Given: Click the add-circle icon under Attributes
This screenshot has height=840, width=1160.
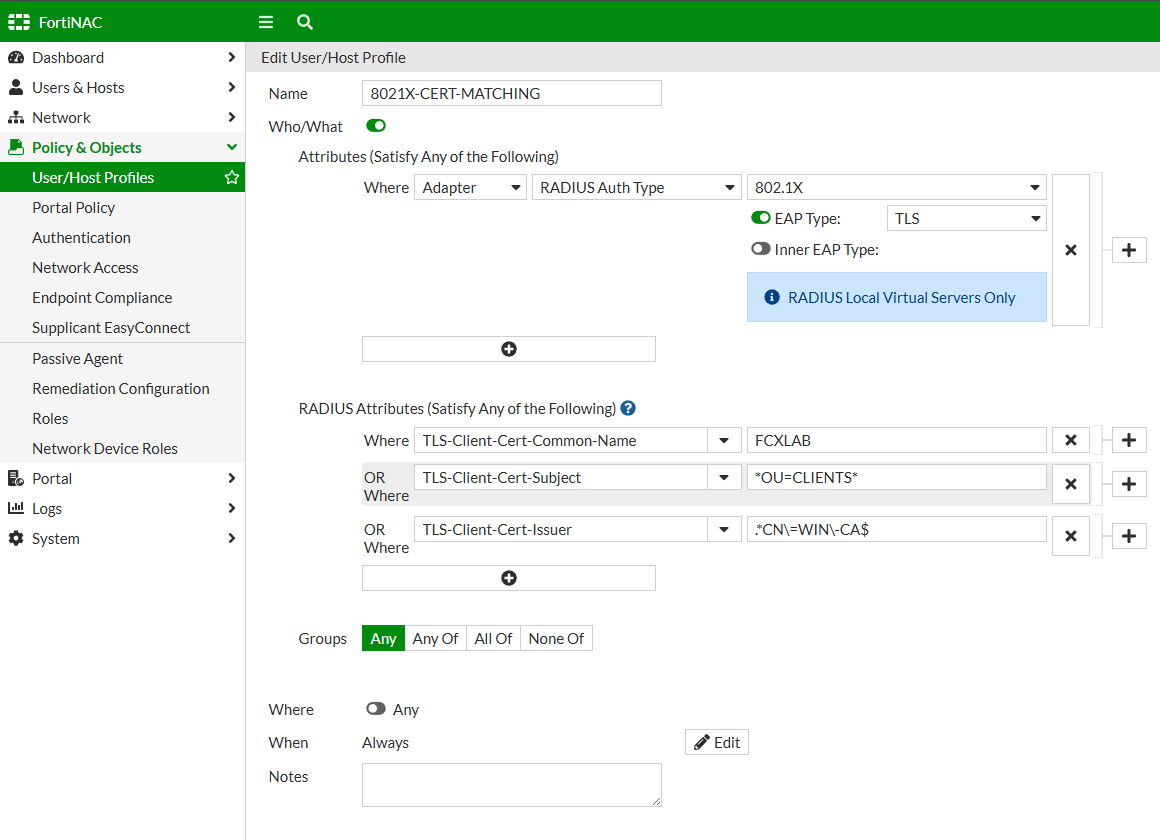Looking at the screenshot, I should point(509,349).
